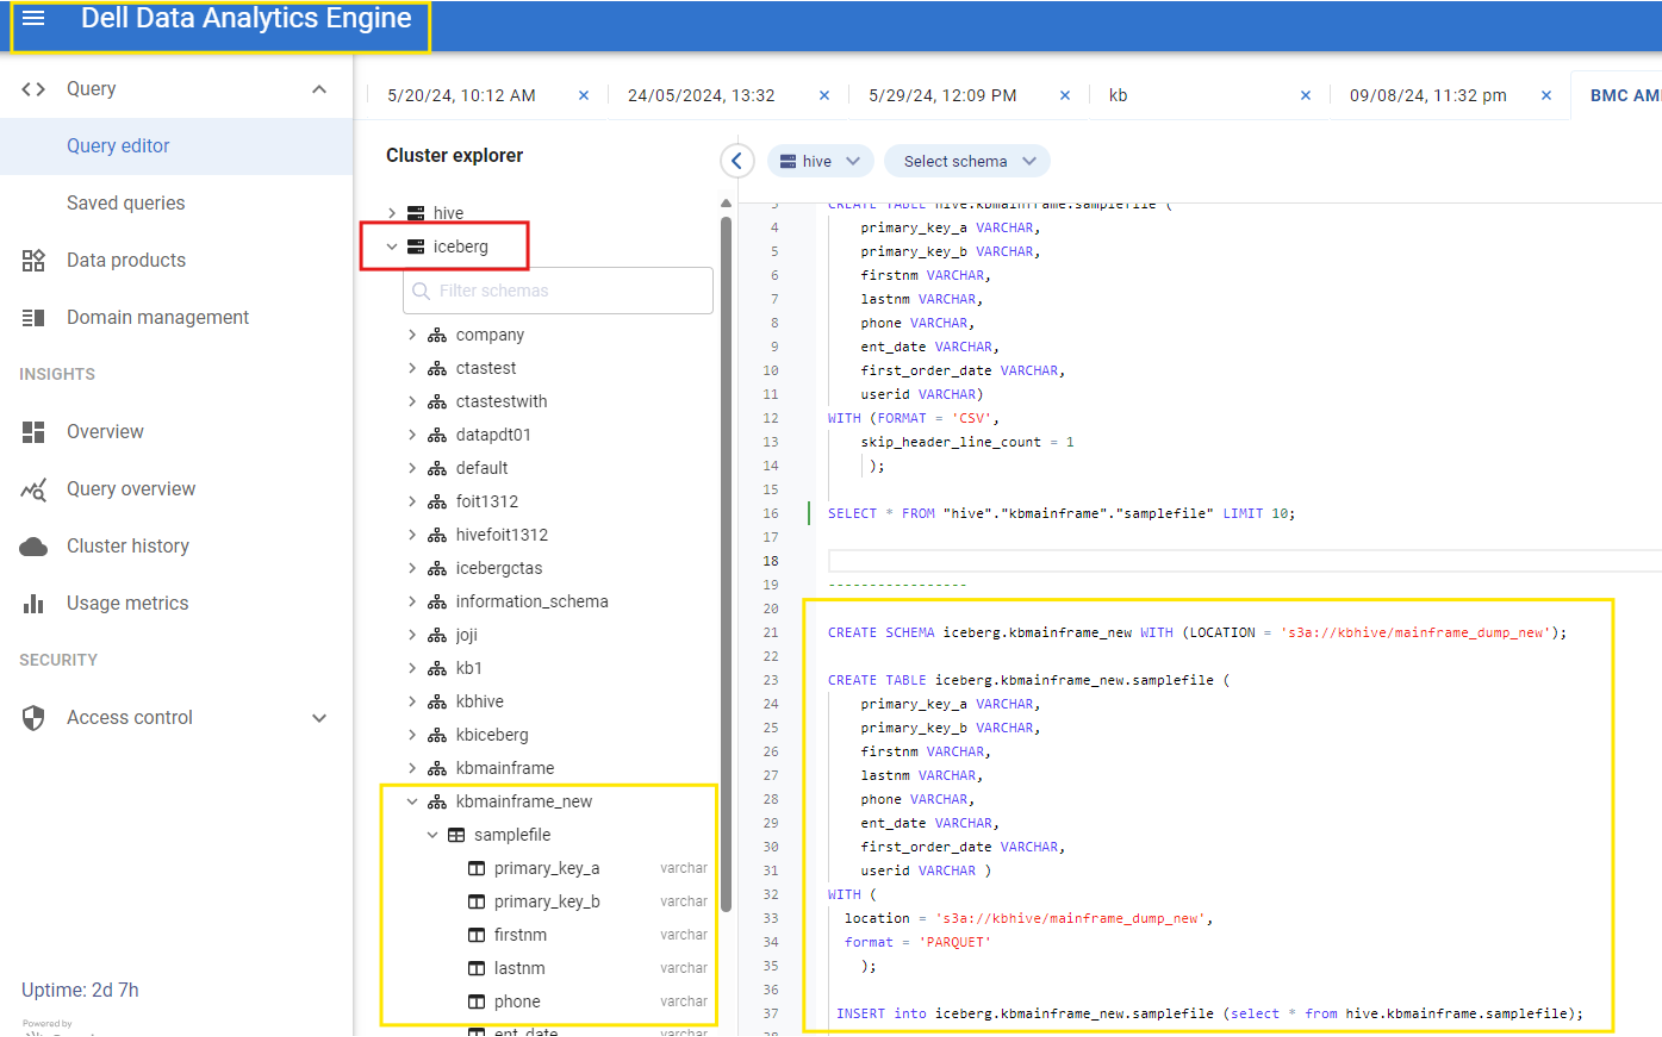Collapse the iceberg catalog node
The width and height of the screenshot is (1662, 1037).
(392, 246)
